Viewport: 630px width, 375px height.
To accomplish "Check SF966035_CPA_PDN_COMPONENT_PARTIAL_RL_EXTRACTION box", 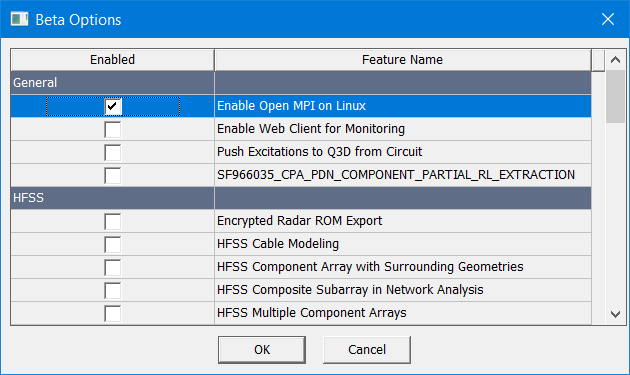I will (112, 175).
